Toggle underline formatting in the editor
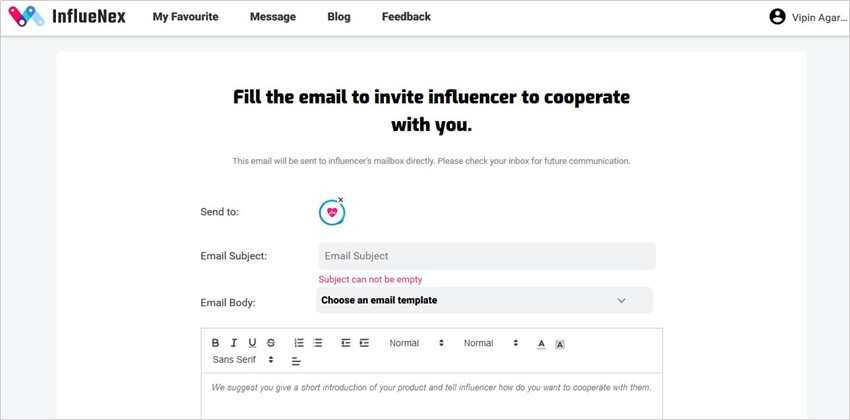850x420 pixels. point(252,343)
